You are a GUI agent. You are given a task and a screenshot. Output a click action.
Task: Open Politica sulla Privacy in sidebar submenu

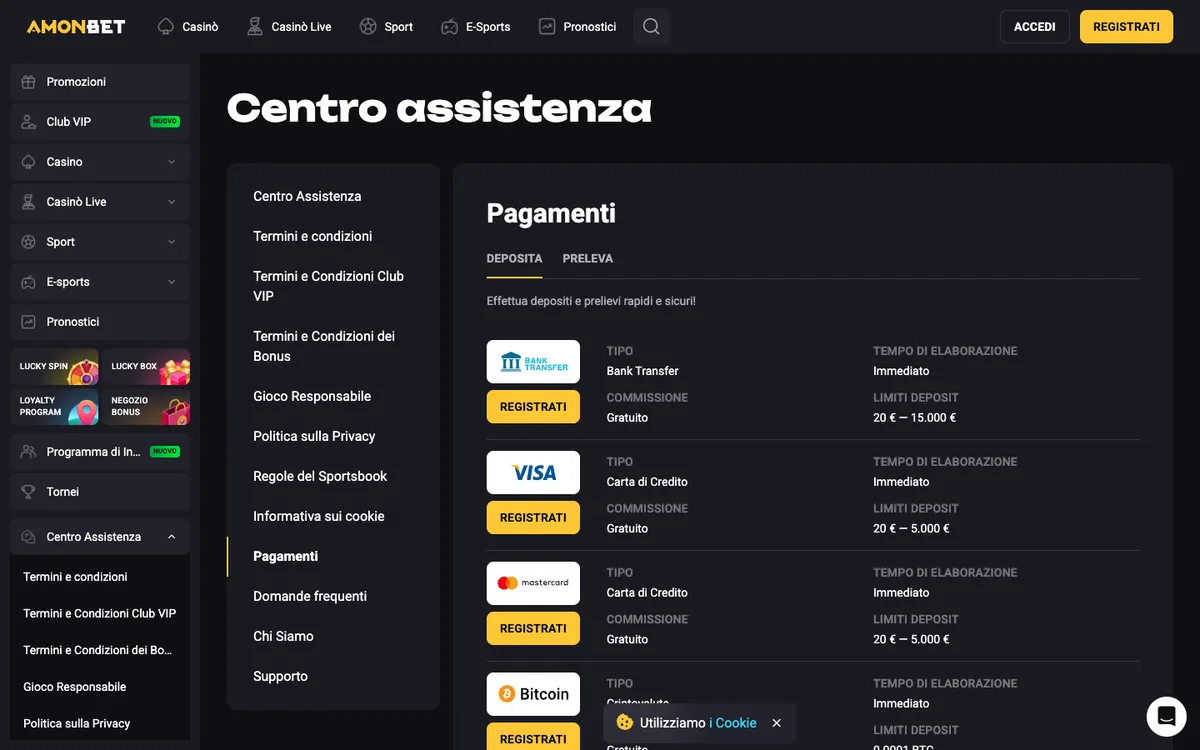(77, 723)
